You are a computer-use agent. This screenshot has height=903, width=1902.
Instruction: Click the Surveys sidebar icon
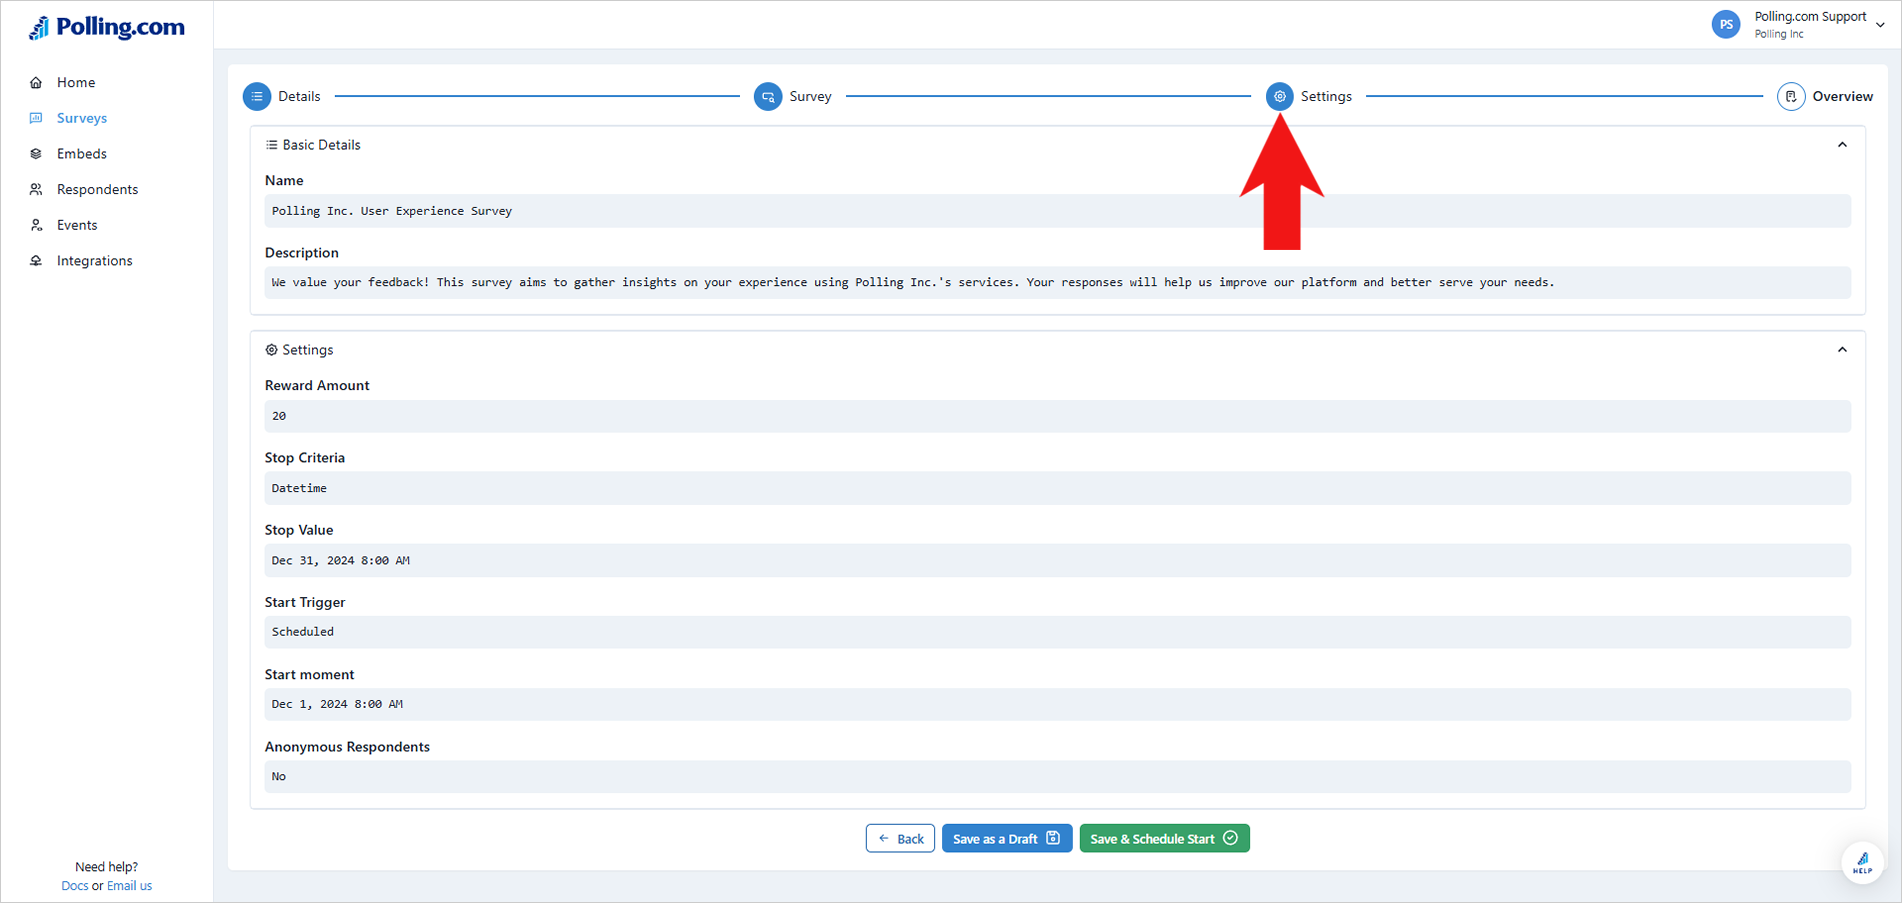click(36, 118)
